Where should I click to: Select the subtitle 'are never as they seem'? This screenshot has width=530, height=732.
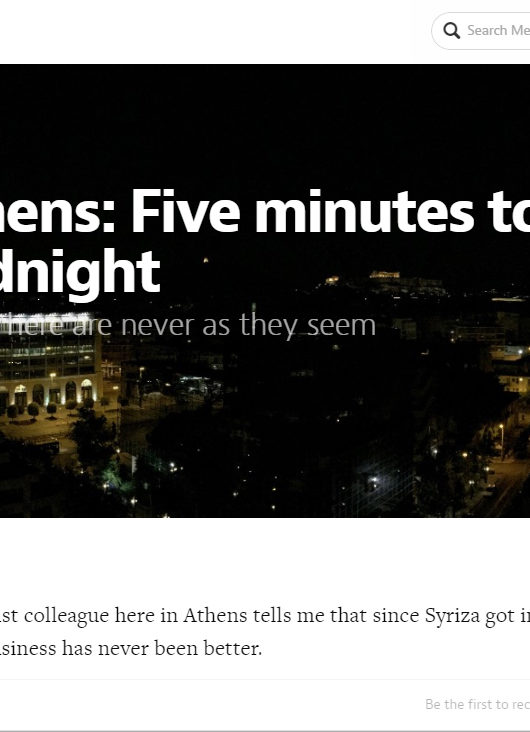pos(224,325)
